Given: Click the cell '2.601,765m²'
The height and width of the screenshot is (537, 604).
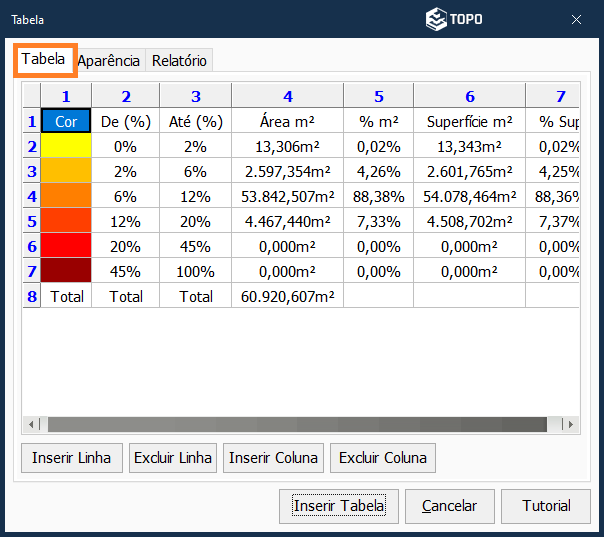Looking at the screenshot, I should [x=470, y=171].
